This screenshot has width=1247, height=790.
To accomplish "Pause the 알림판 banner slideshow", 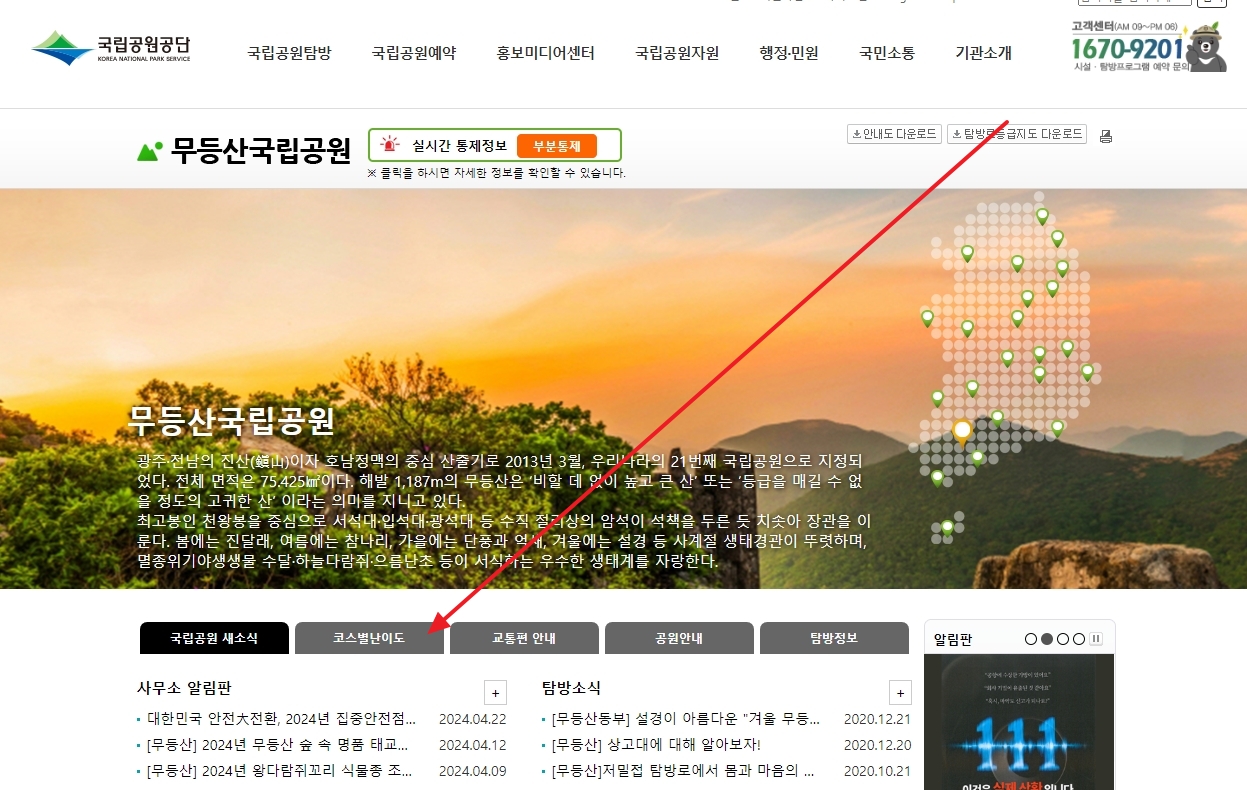I will [1096, 639].
